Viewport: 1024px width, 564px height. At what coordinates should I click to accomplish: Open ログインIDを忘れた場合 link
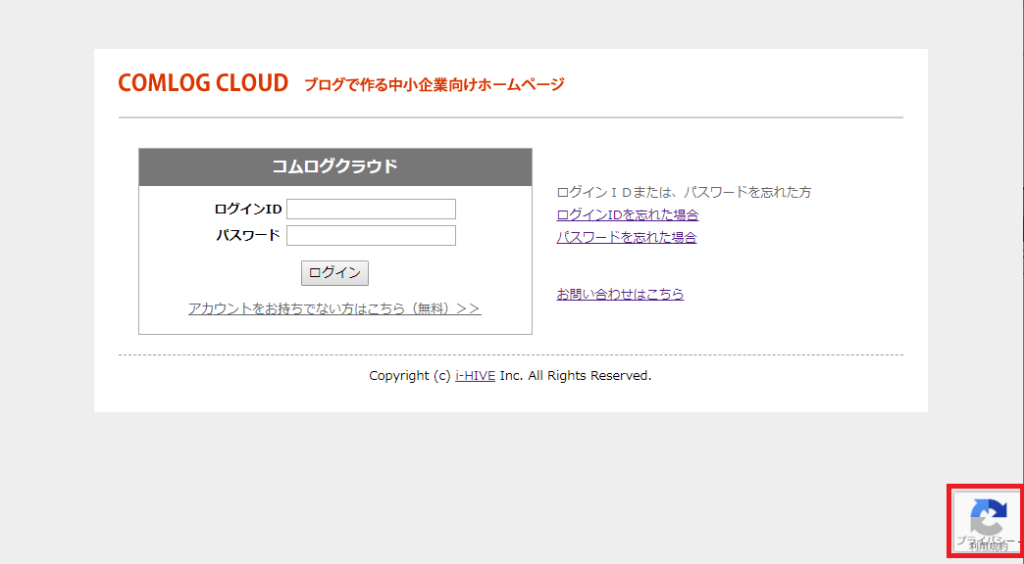pos(628,215)
